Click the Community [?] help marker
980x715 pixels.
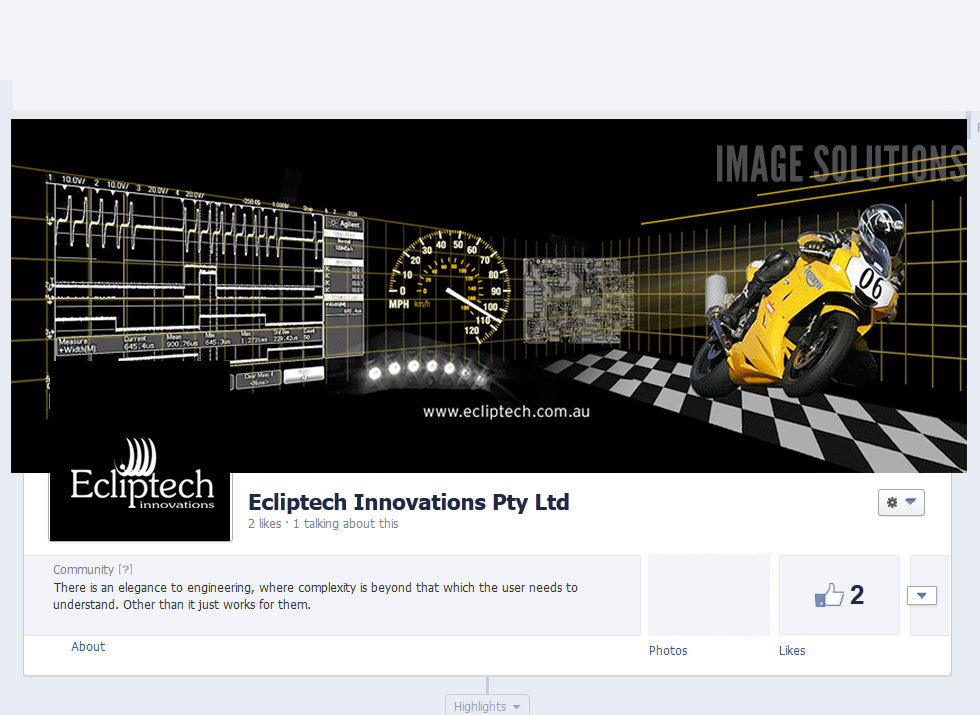tap(126, 569)
